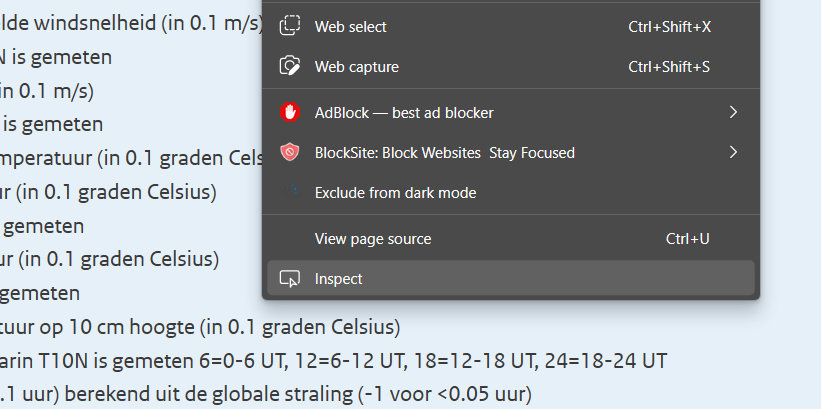This screenshot has width=821, height=409.
Task: Click the Ctrl+U shortcut label
Action: 687,239
